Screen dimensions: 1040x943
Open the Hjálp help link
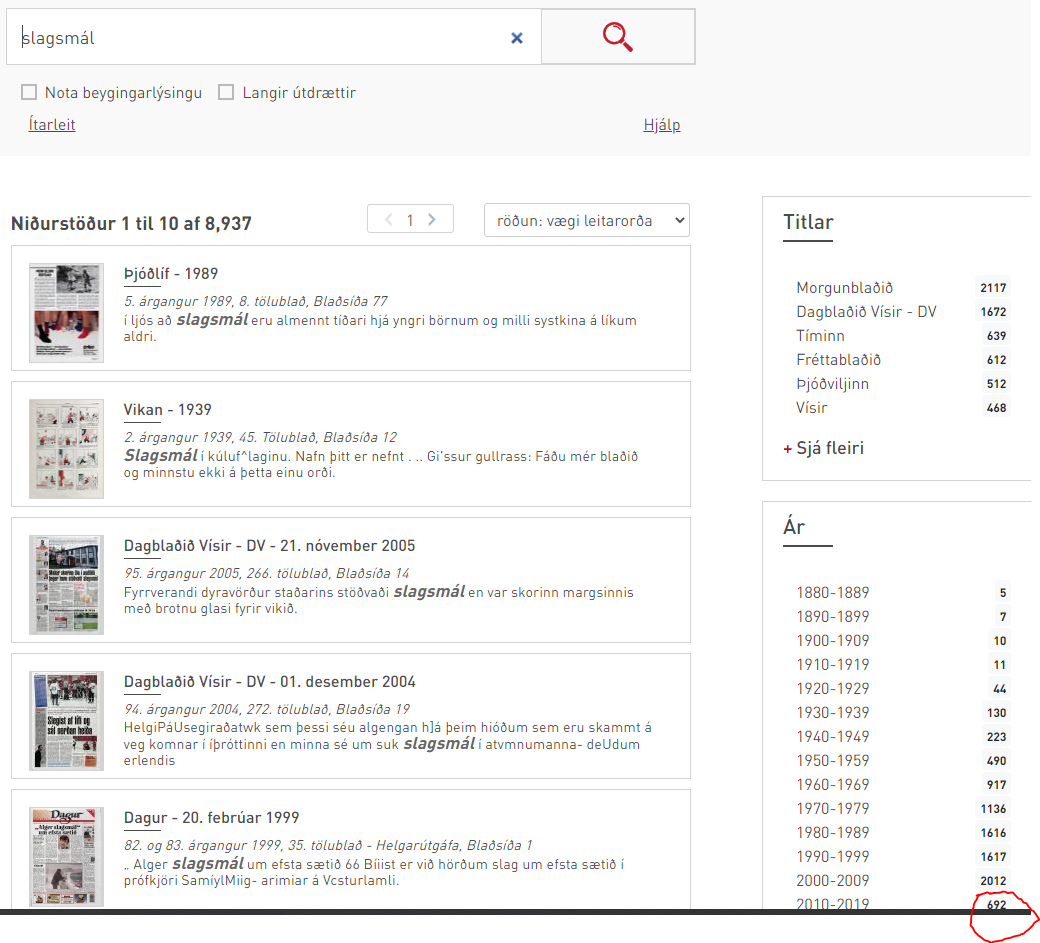coord(661,125)
